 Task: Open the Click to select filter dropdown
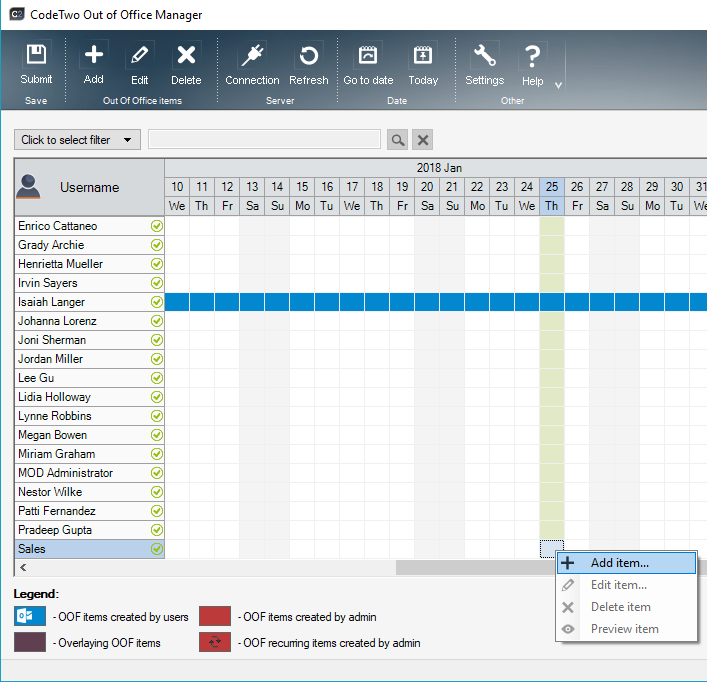pyautogui.click(x=77, y=140)
